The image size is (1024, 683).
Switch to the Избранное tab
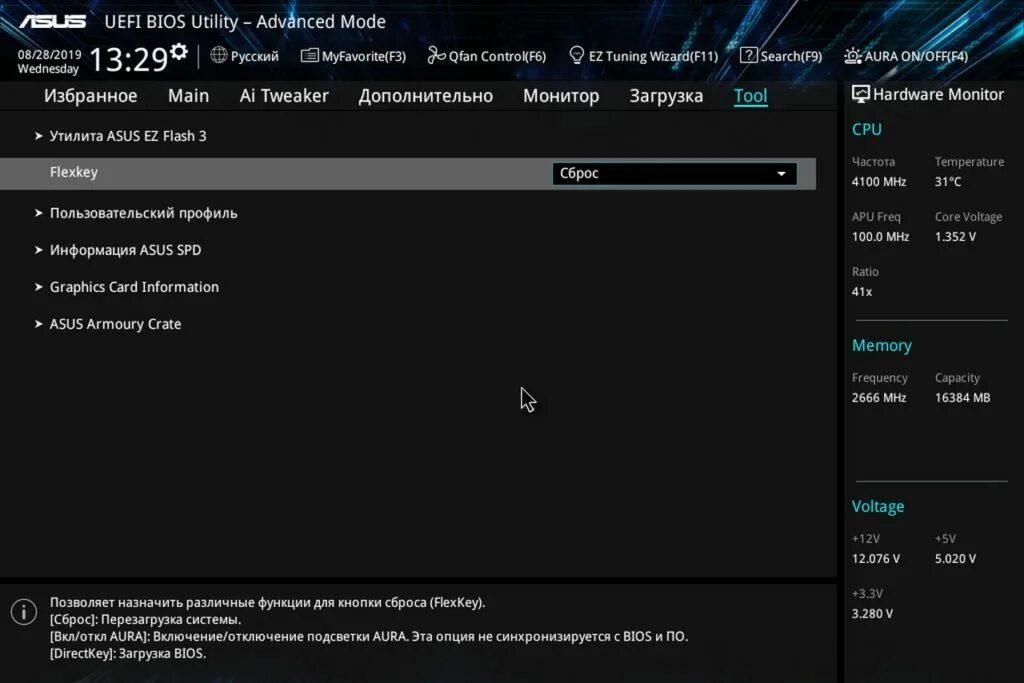pyautogui.click(x=91, y=96)
